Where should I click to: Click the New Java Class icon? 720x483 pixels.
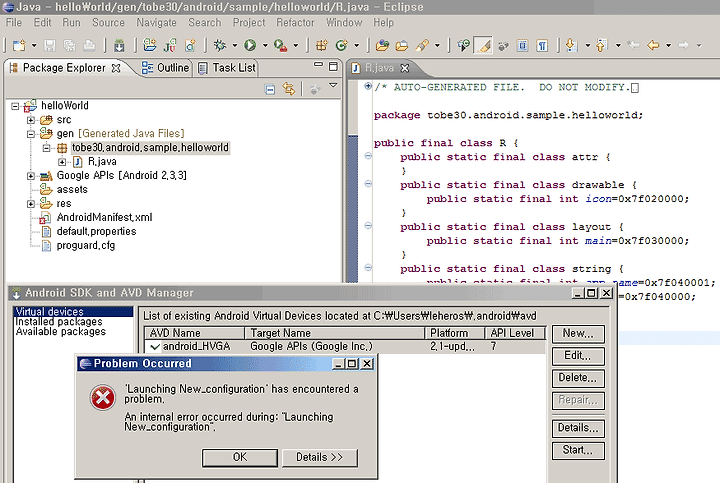(342, 45)
